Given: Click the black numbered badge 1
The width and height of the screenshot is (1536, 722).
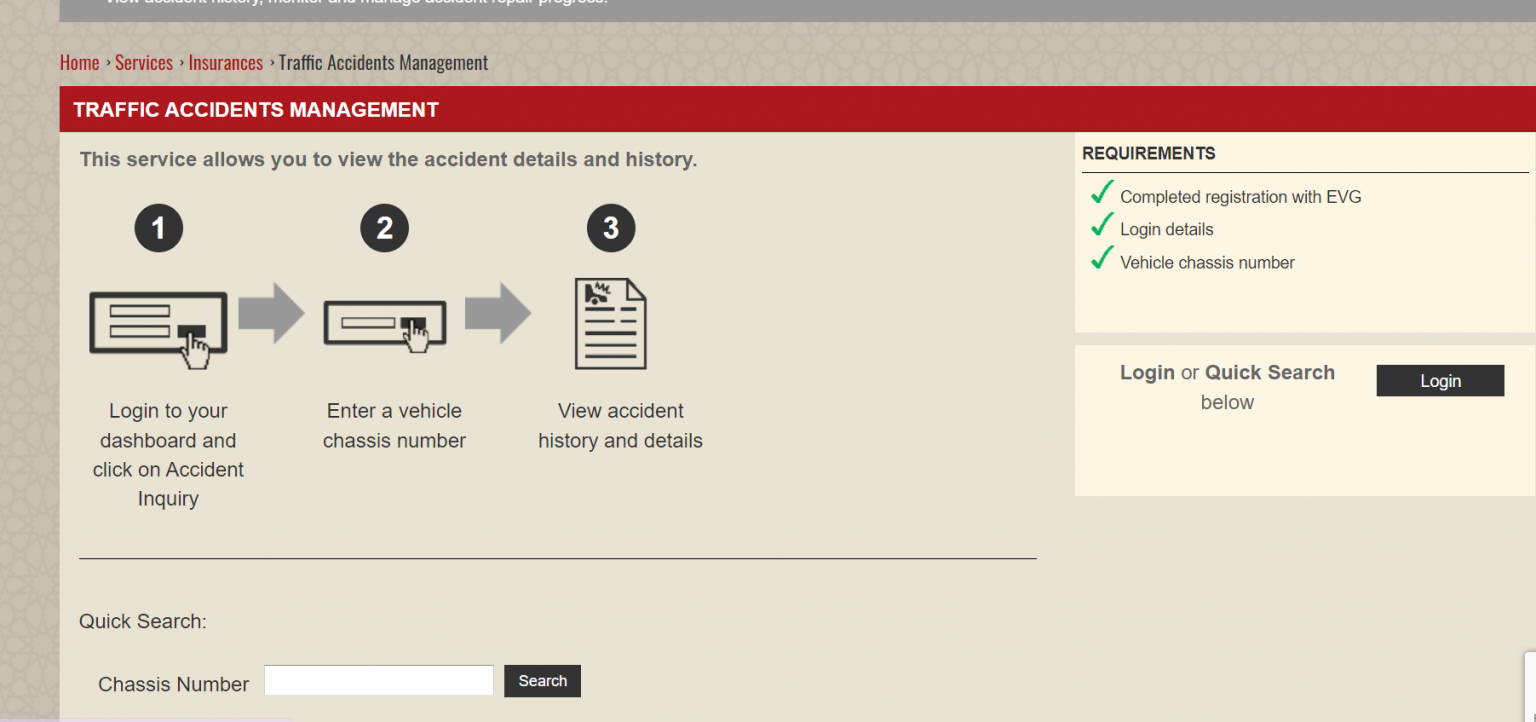Looking at the screenshot, I should [x=158, y=228].
